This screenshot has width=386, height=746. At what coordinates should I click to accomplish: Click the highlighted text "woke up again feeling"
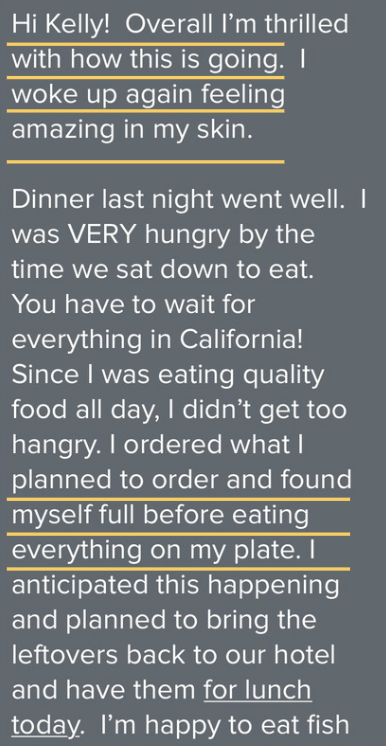click(148, 95)
